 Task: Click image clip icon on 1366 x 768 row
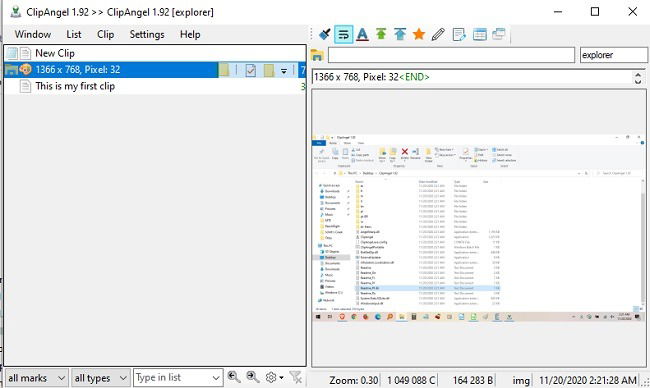(x=25, y=70)
